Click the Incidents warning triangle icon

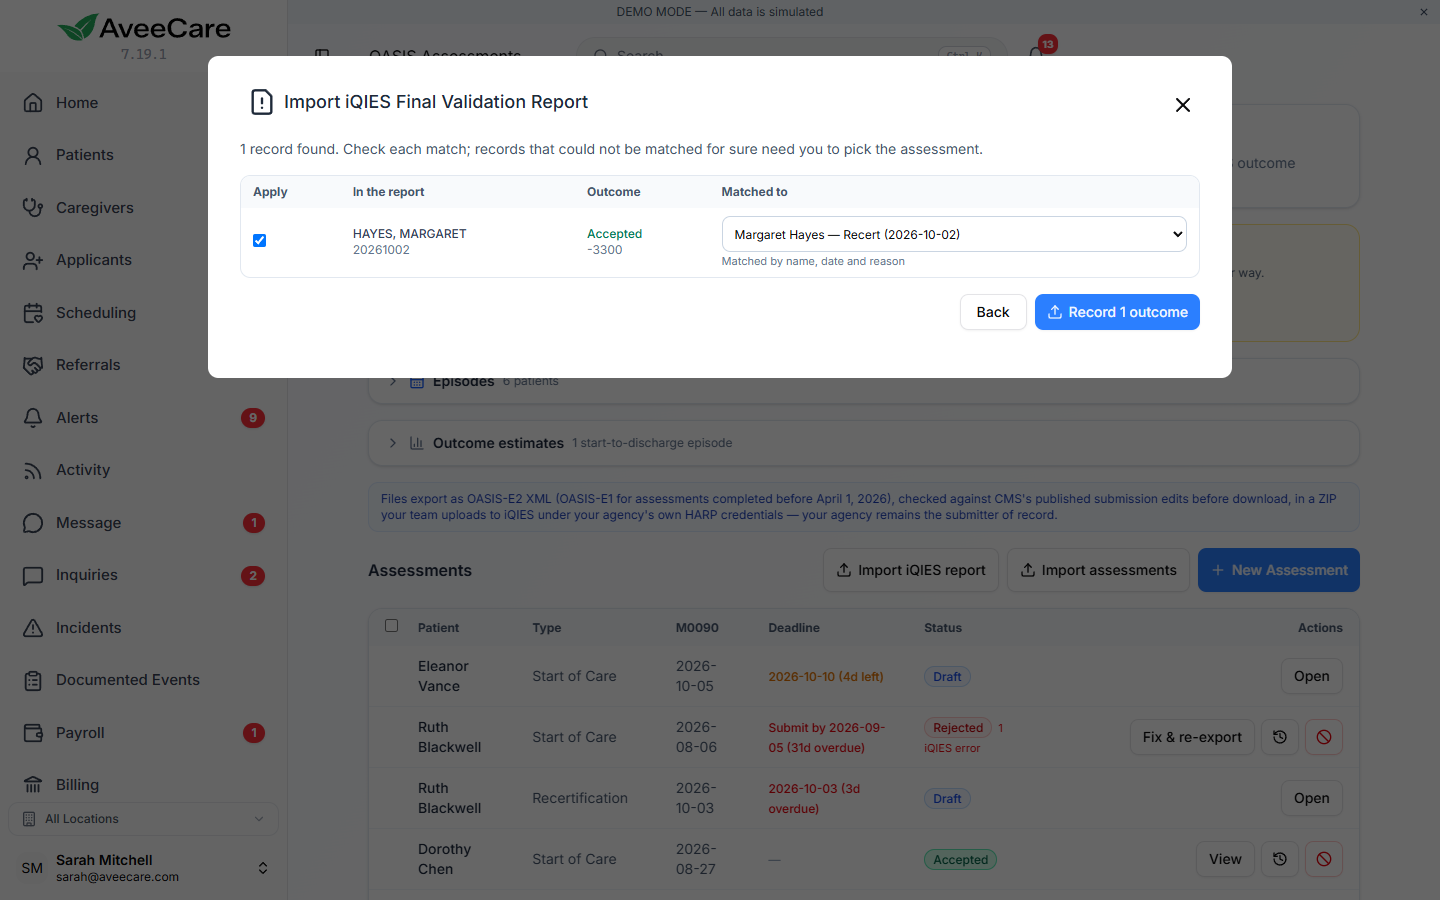33,628
